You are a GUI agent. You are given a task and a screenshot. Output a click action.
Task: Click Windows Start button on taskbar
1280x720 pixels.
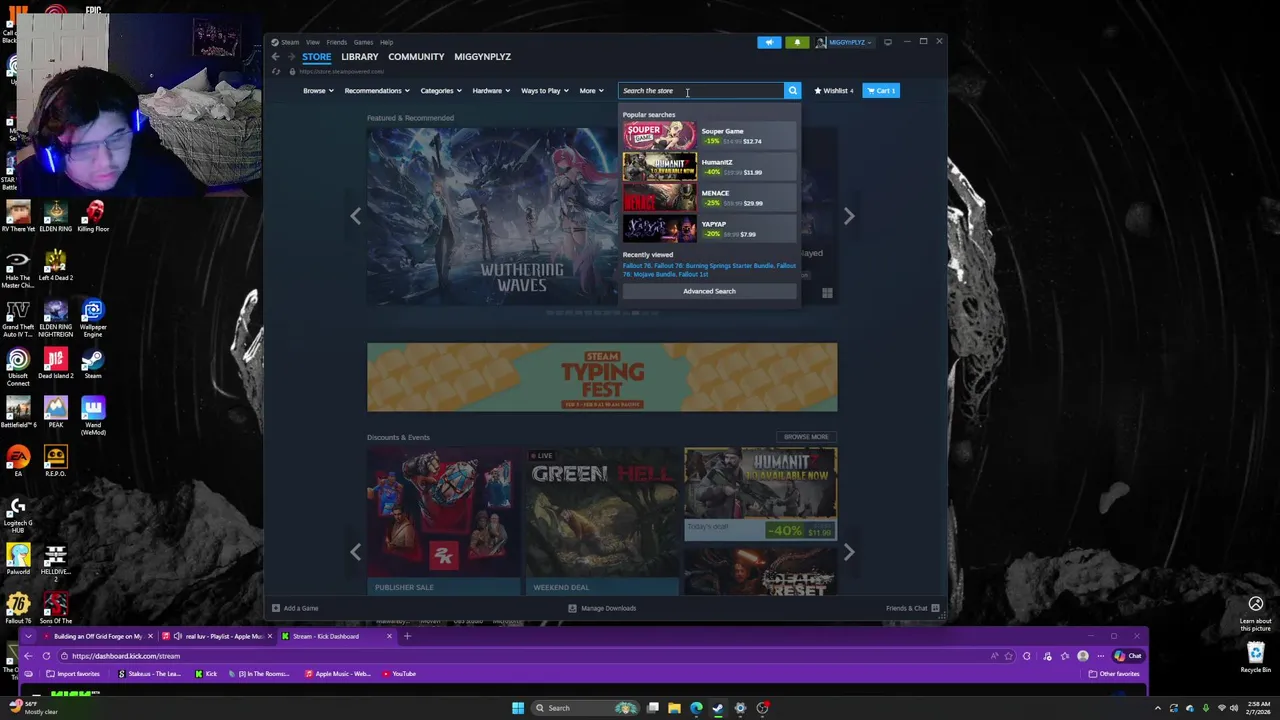coord(518,708)
